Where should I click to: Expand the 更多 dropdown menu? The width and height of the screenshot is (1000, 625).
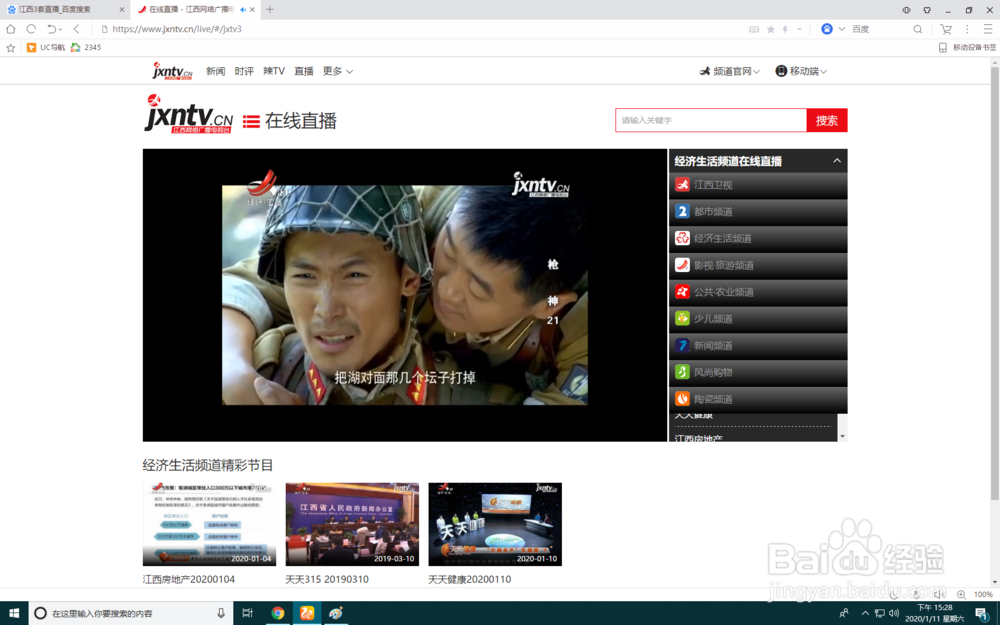(x=337, y=71)
